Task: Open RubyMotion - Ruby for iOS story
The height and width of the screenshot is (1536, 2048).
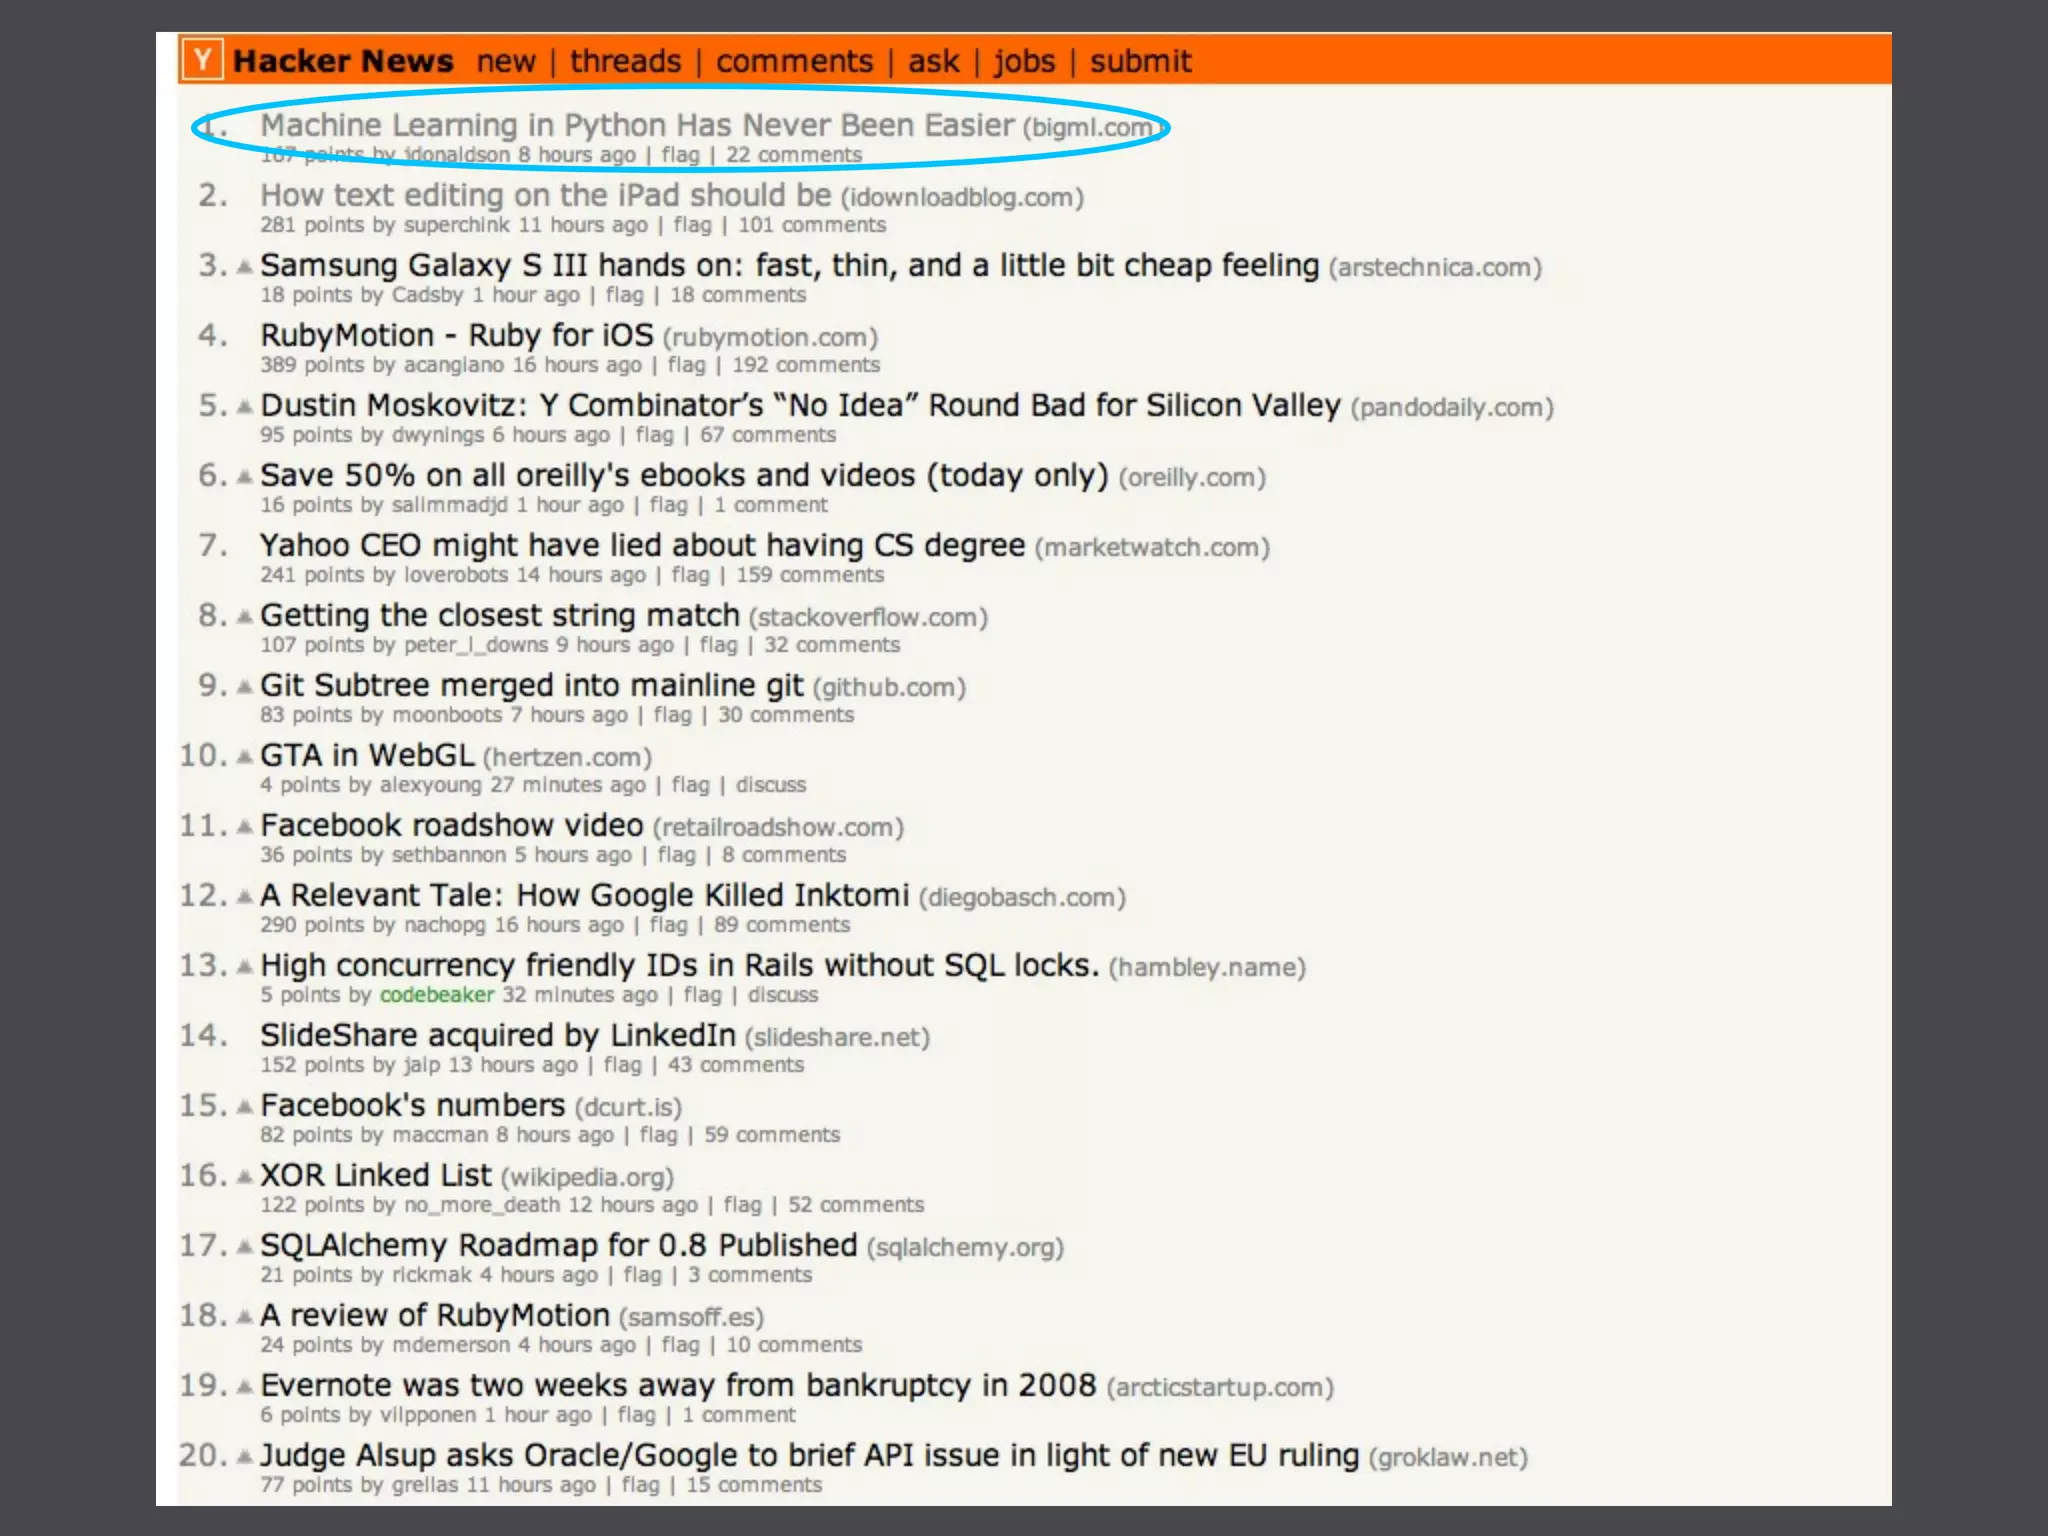Action: point(456,335)
